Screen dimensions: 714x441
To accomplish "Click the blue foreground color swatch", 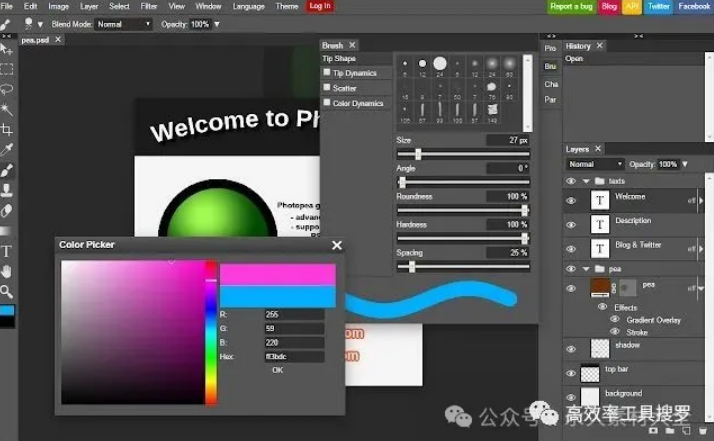I will 7,311.
